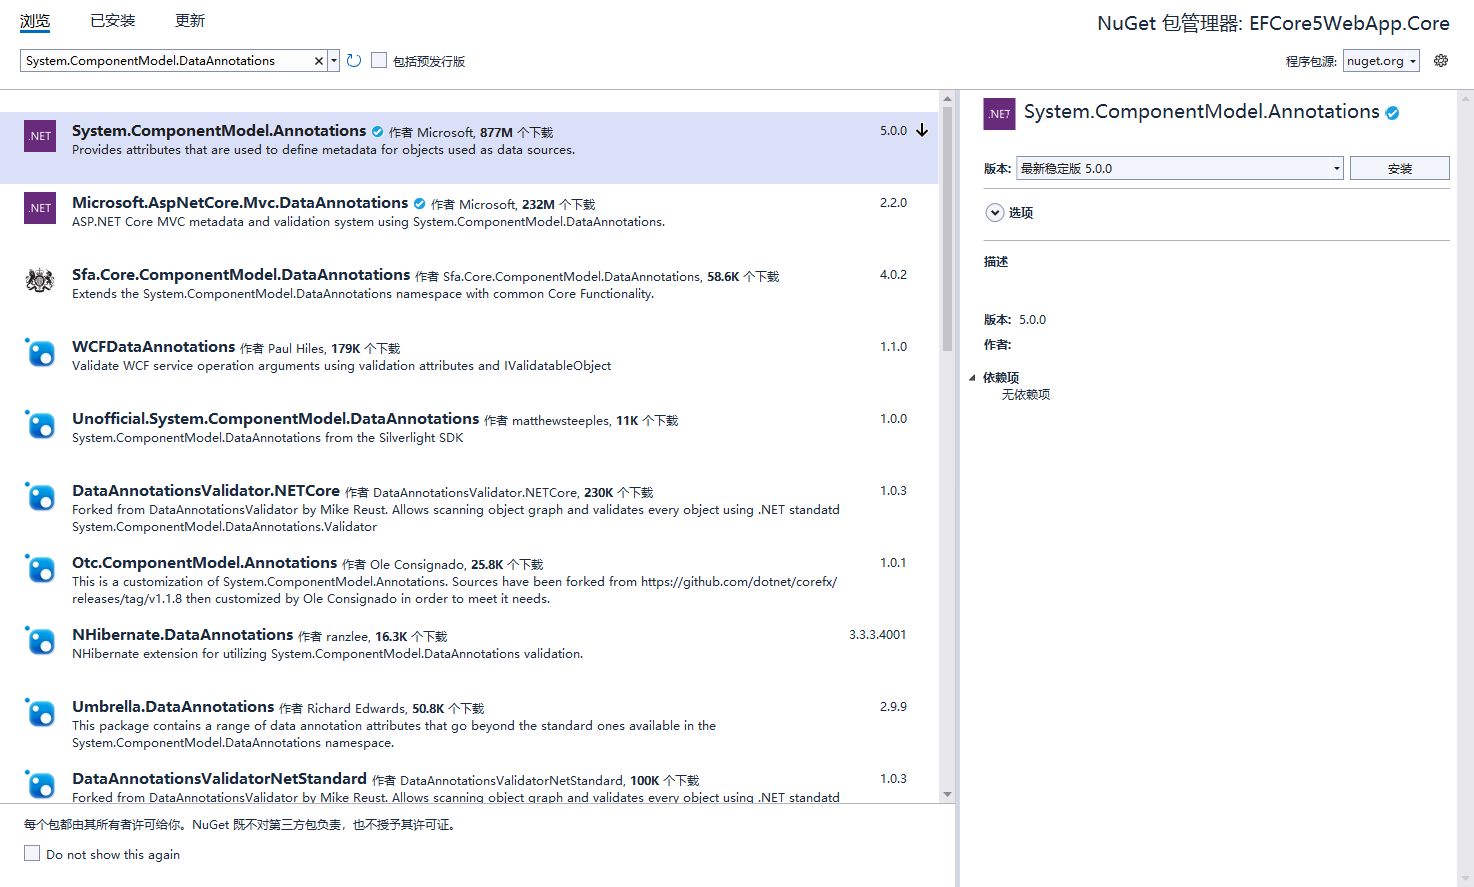
Task: Select the Umbrella.DataAnnotations package
Action: 469,724
